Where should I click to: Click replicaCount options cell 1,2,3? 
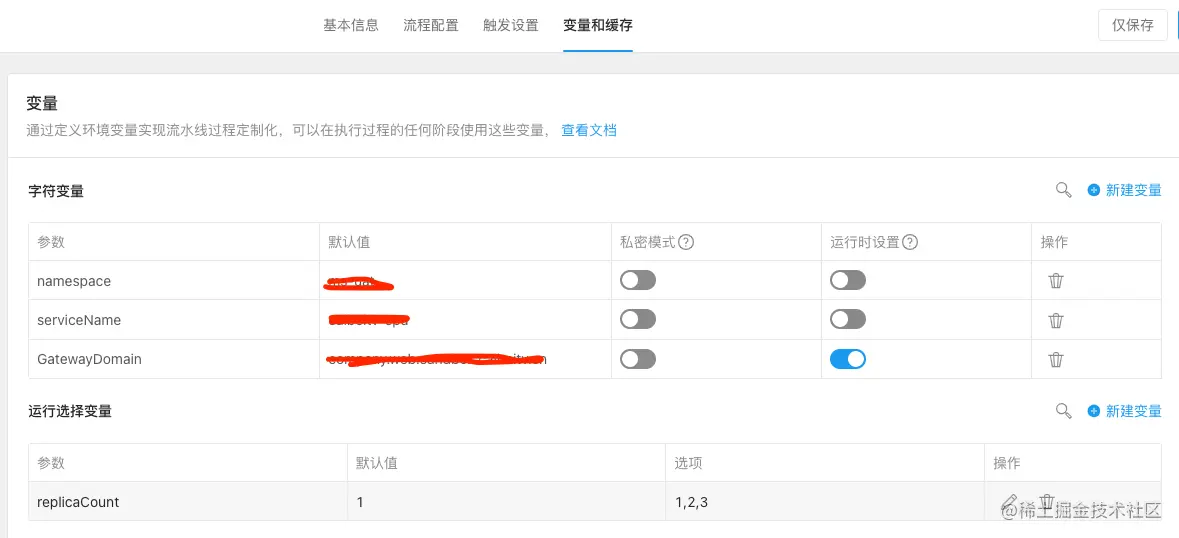(825, 501)
